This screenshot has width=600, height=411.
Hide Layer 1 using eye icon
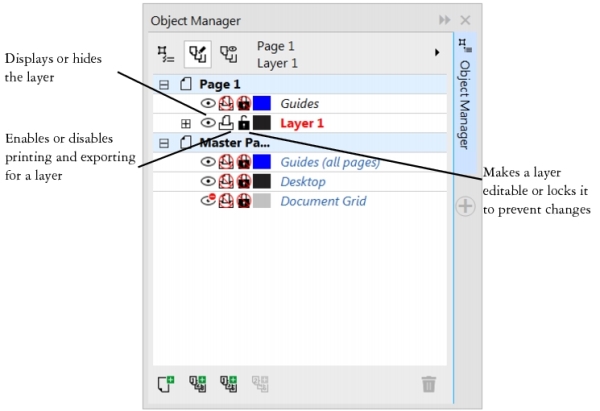(208, 123)
